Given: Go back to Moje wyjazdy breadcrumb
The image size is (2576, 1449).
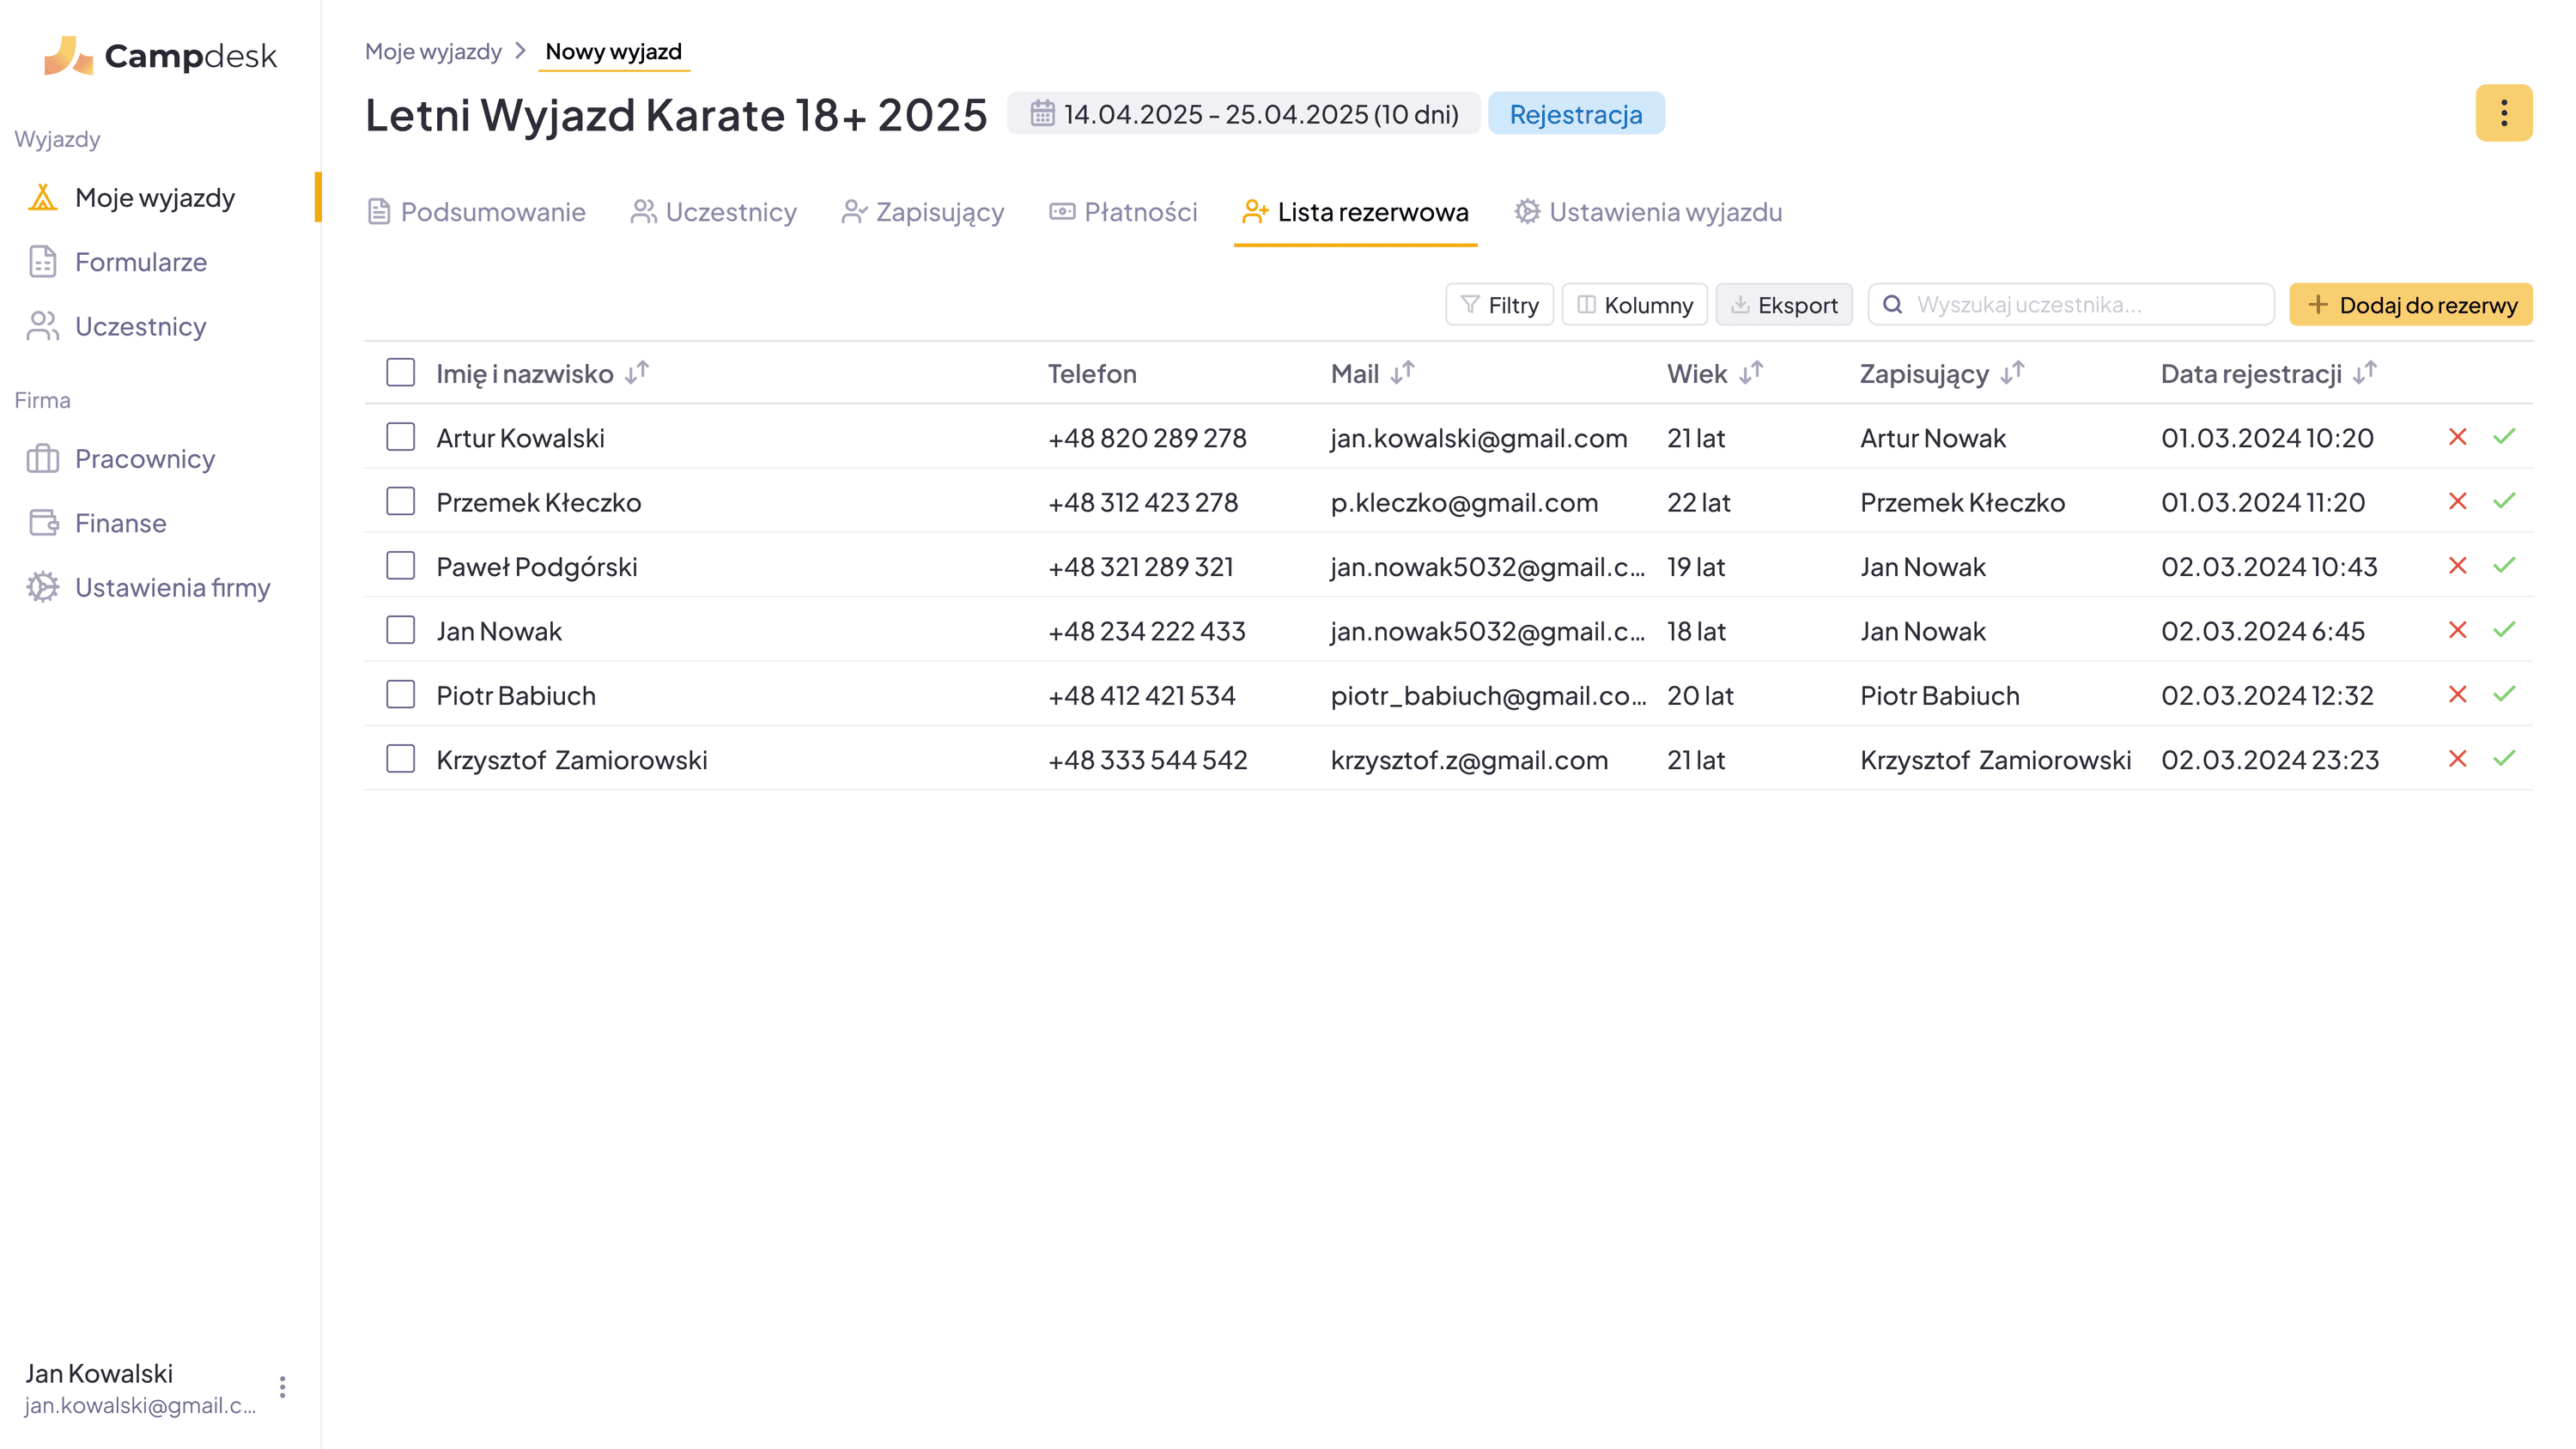Looking at the screenshot, I should pos(433,52).
